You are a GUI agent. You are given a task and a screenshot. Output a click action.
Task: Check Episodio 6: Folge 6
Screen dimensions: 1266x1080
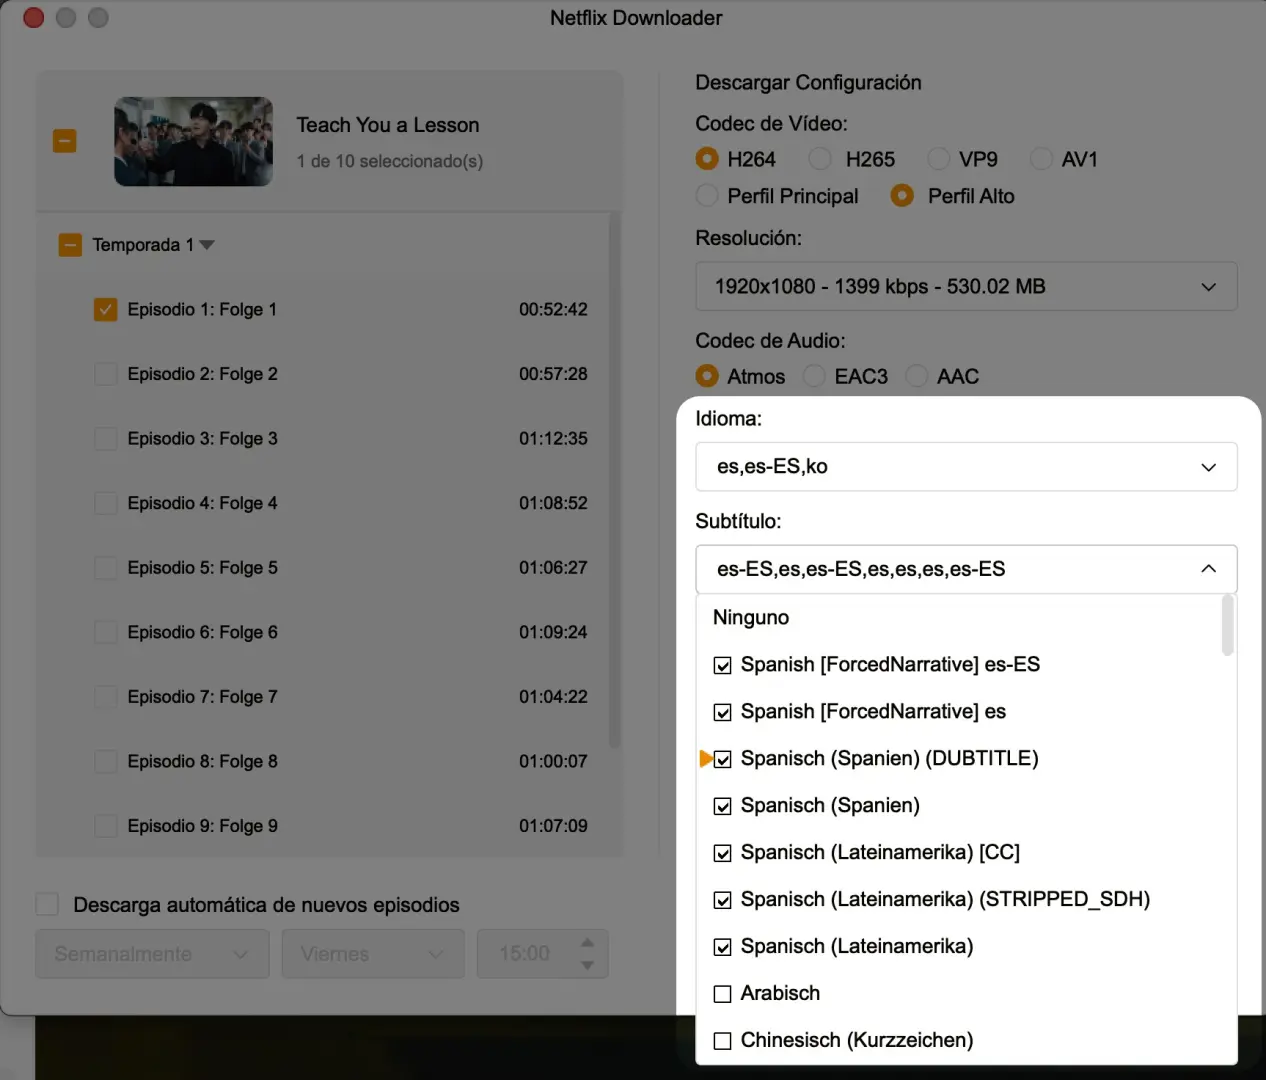106,632
